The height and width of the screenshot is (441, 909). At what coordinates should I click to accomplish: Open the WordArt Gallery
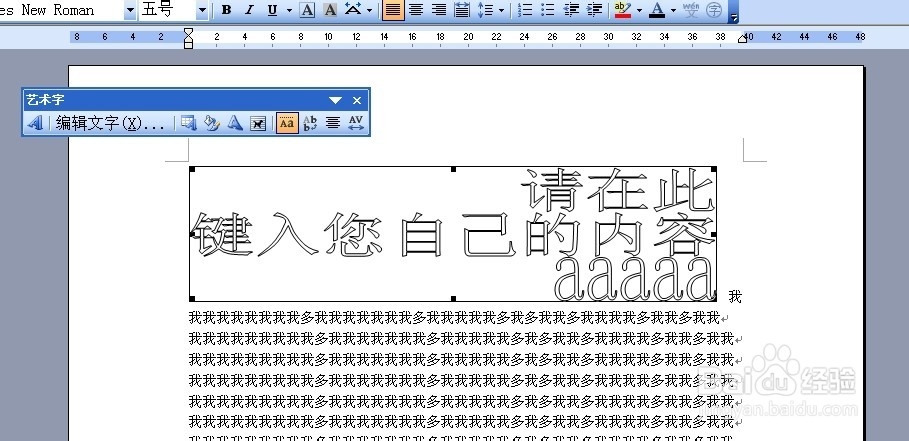(188, 123)
